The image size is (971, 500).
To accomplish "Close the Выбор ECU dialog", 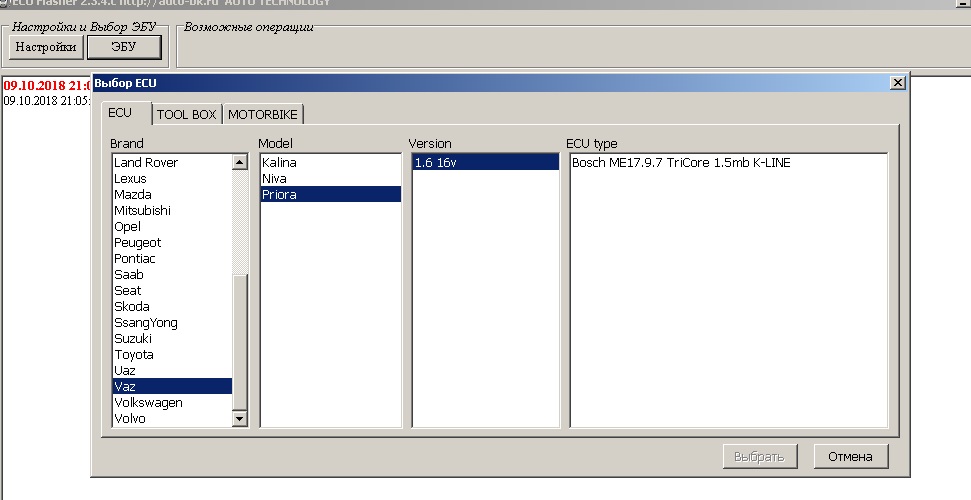I will click(x=897, y=82).
